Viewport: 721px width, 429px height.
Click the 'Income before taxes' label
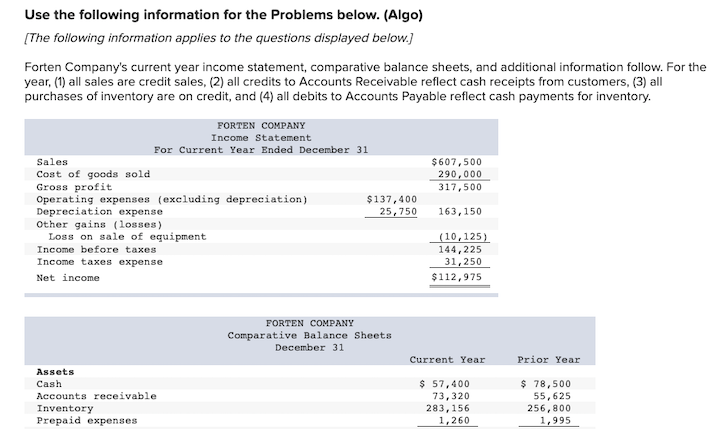point(97,250)
